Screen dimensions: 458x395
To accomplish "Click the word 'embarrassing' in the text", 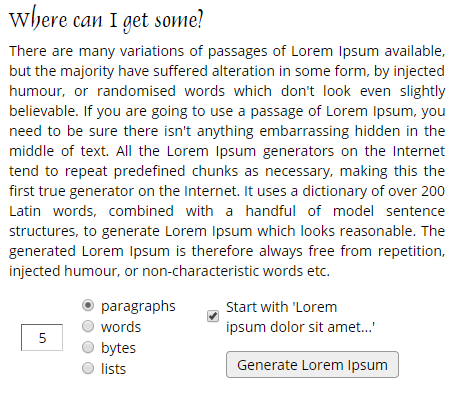I will coord(304,131).
